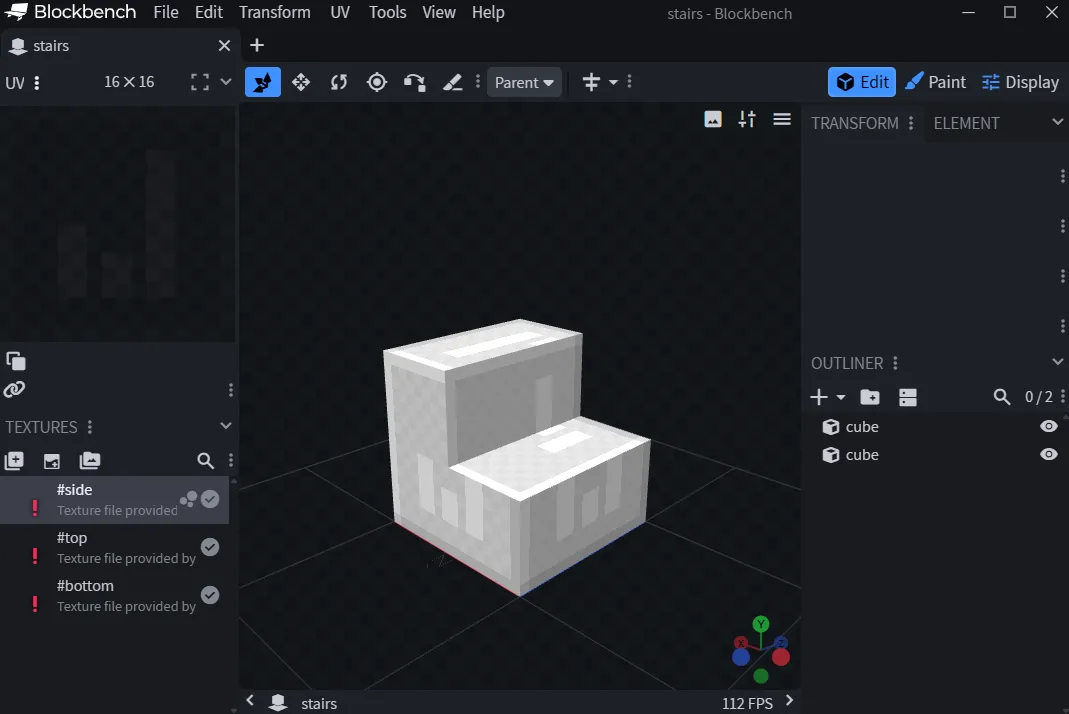The width and height of the screenshot is (1069, 714).
Task: Click the Import Texture icon
Action: 14,461
